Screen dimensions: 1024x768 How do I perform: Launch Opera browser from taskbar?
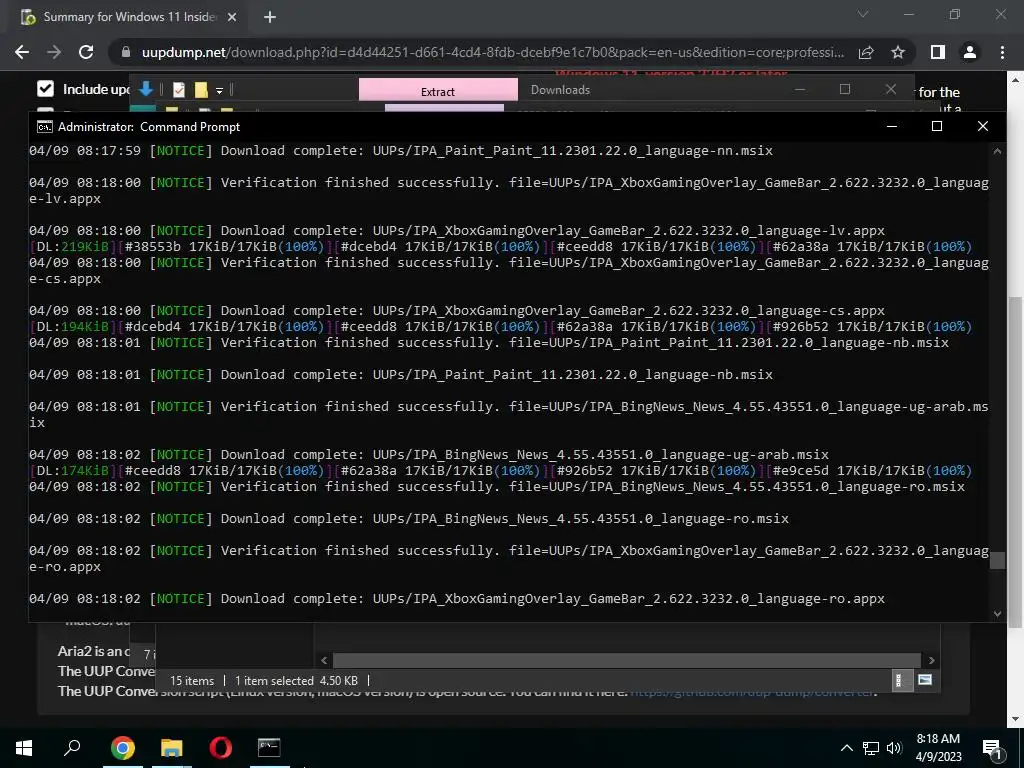pyautogui.click(x=221, y=748)
